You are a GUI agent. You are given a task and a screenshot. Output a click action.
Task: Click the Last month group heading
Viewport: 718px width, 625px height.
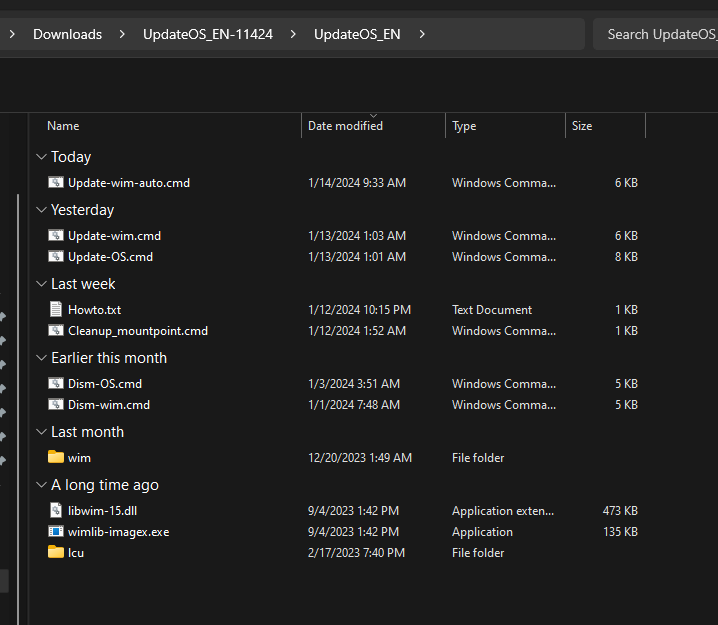(x=87, y=432)
